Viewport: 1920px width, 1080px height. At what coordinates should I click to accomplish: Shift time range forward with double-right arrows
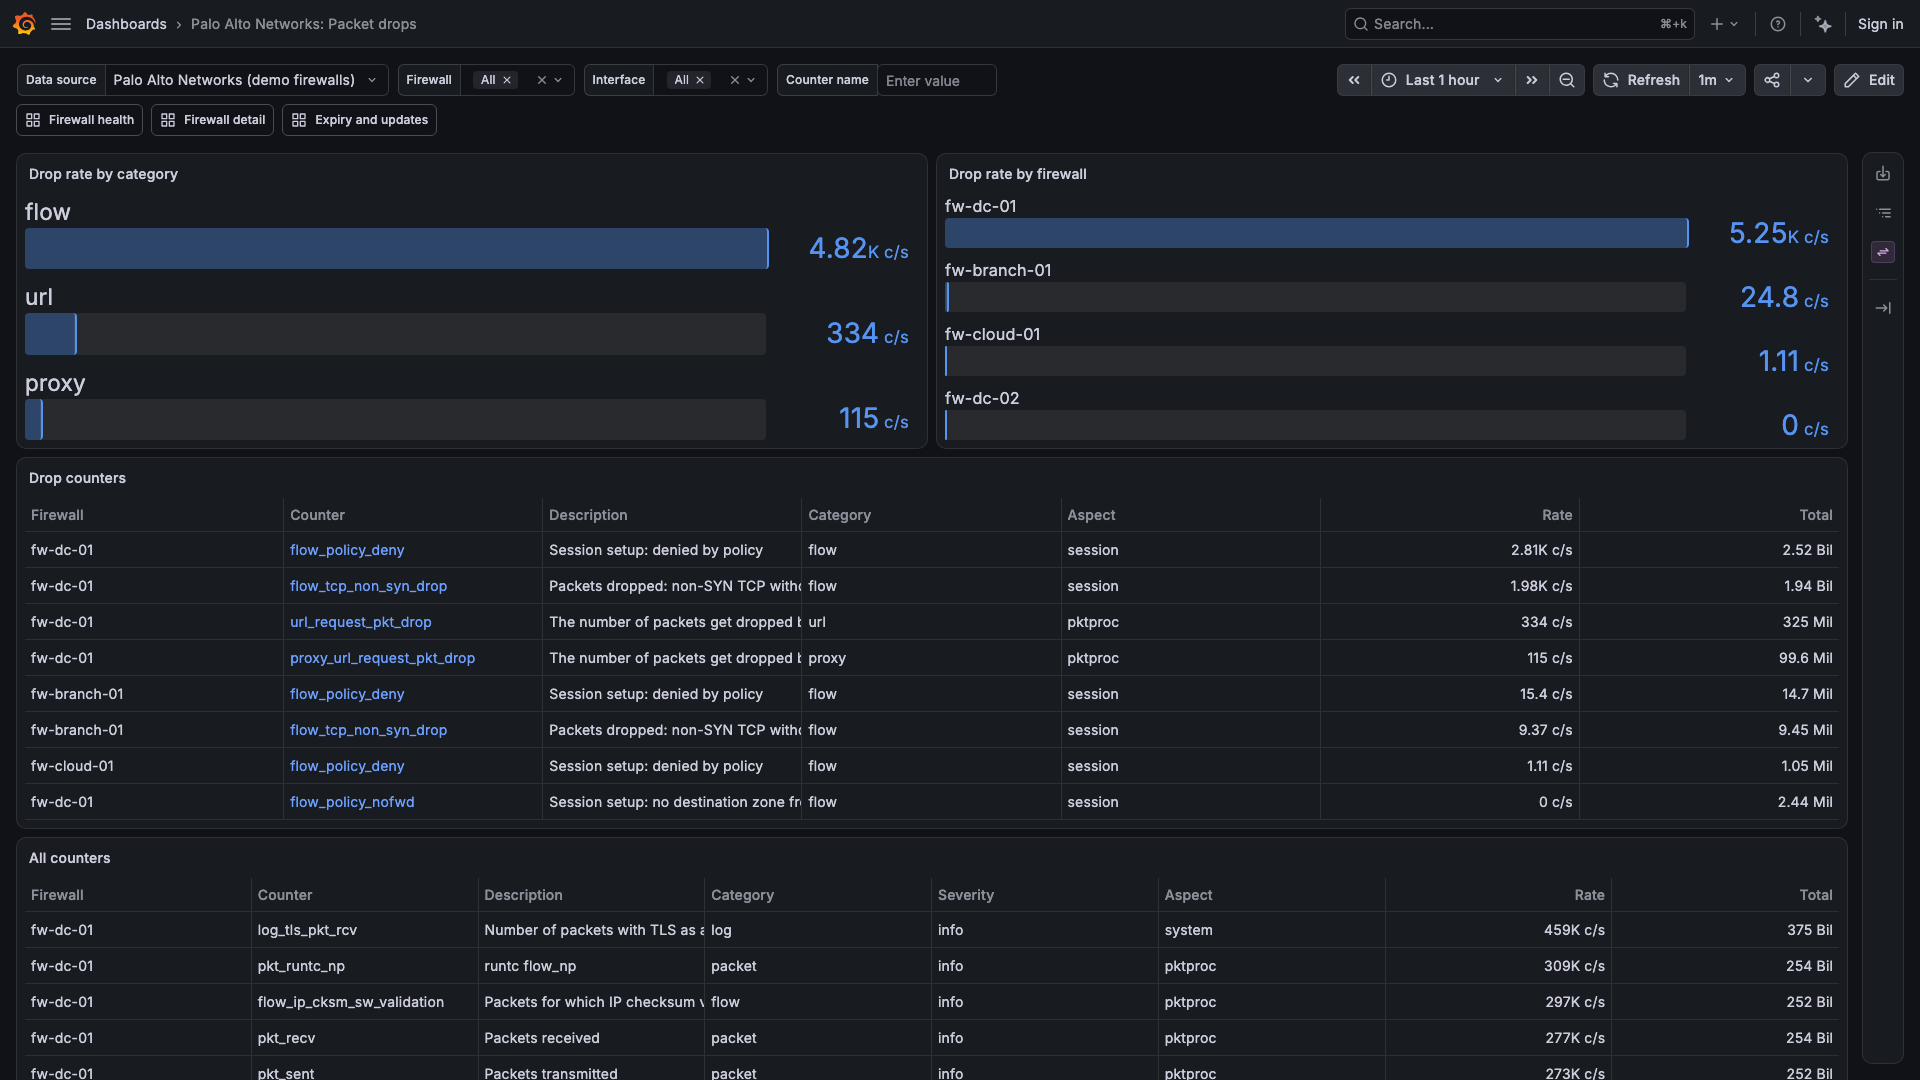[x=1532, y=80]
